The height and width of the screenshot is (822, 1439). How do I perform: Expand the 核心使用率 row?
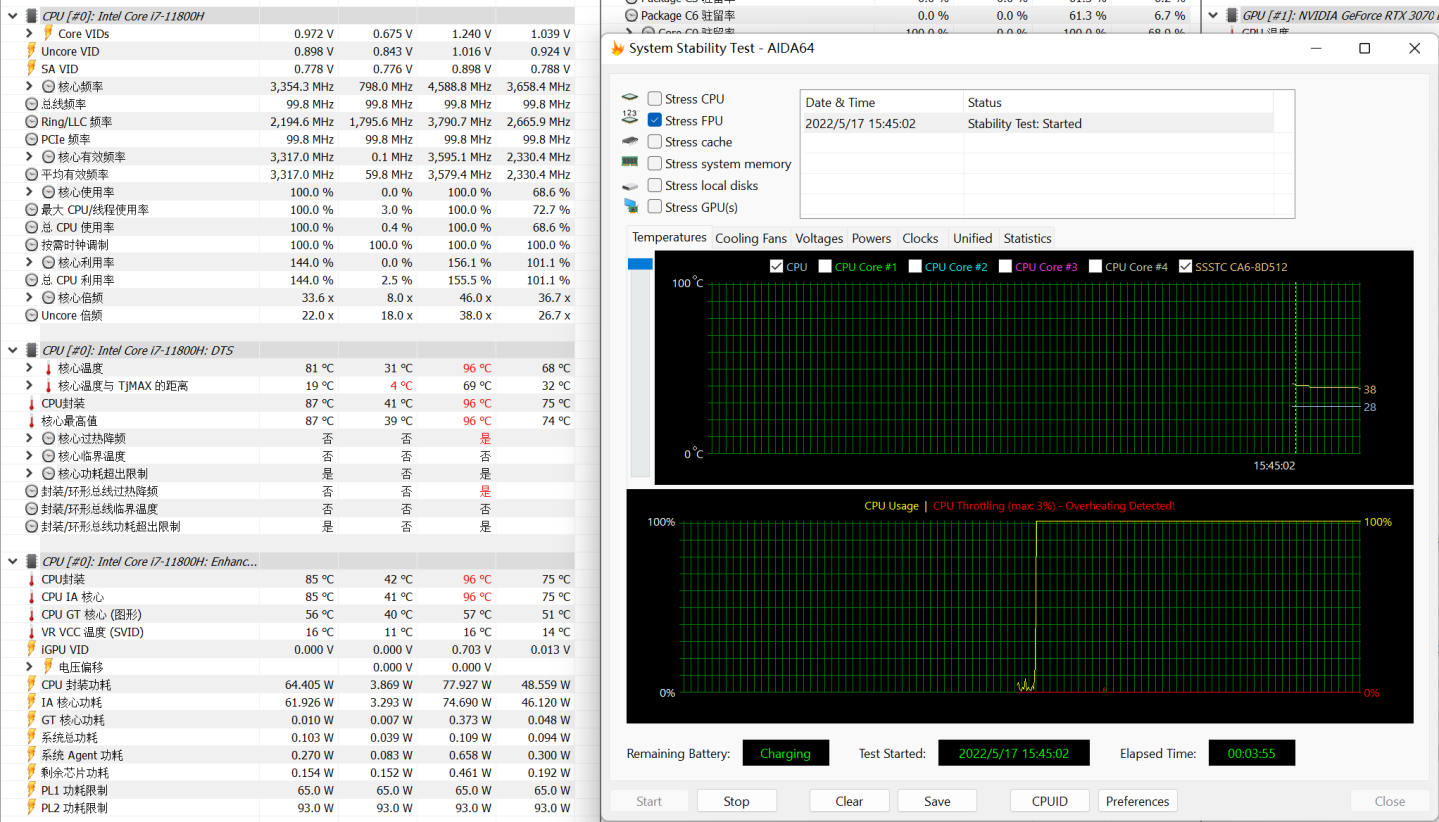point(30,192)
